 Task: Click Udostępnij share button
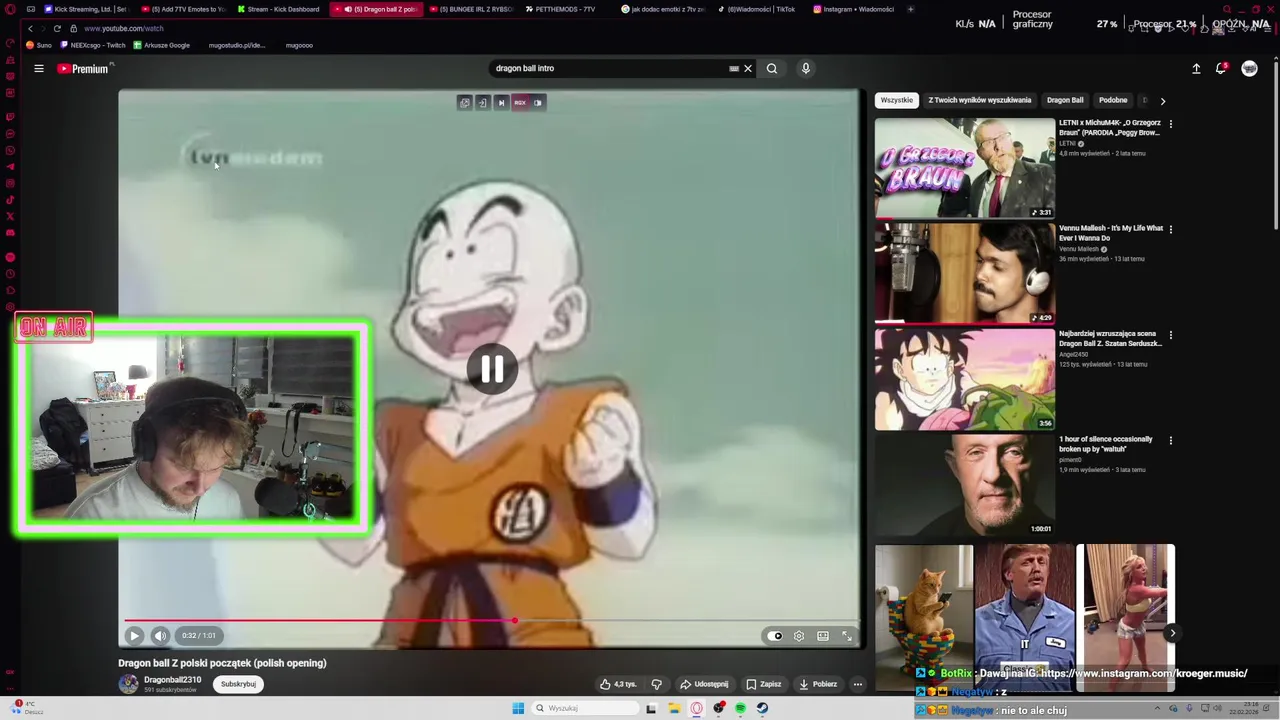704,684
